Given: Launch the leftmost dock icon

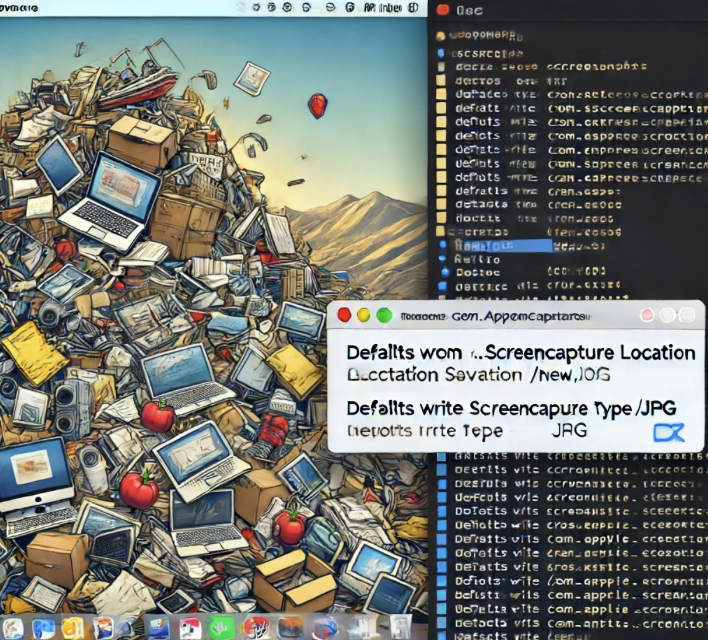Looking at the screenshot, I should (13, 628).
